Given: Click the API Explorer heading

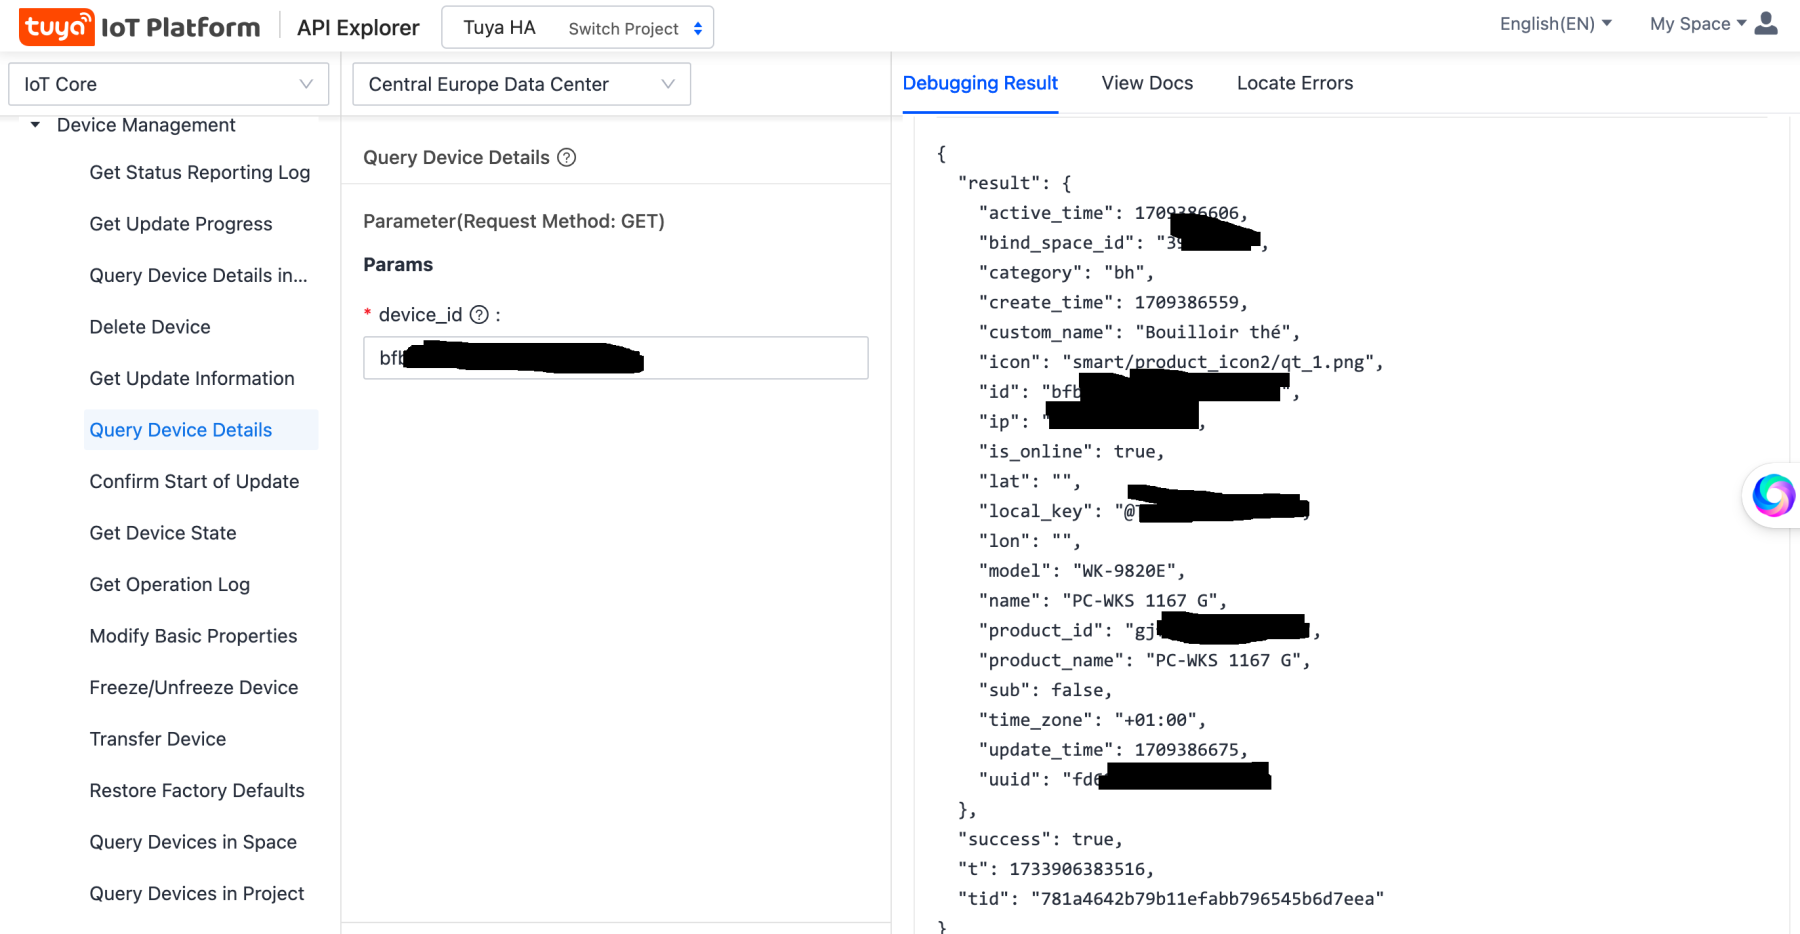Looking at the screenshot, I should (358, 28).
